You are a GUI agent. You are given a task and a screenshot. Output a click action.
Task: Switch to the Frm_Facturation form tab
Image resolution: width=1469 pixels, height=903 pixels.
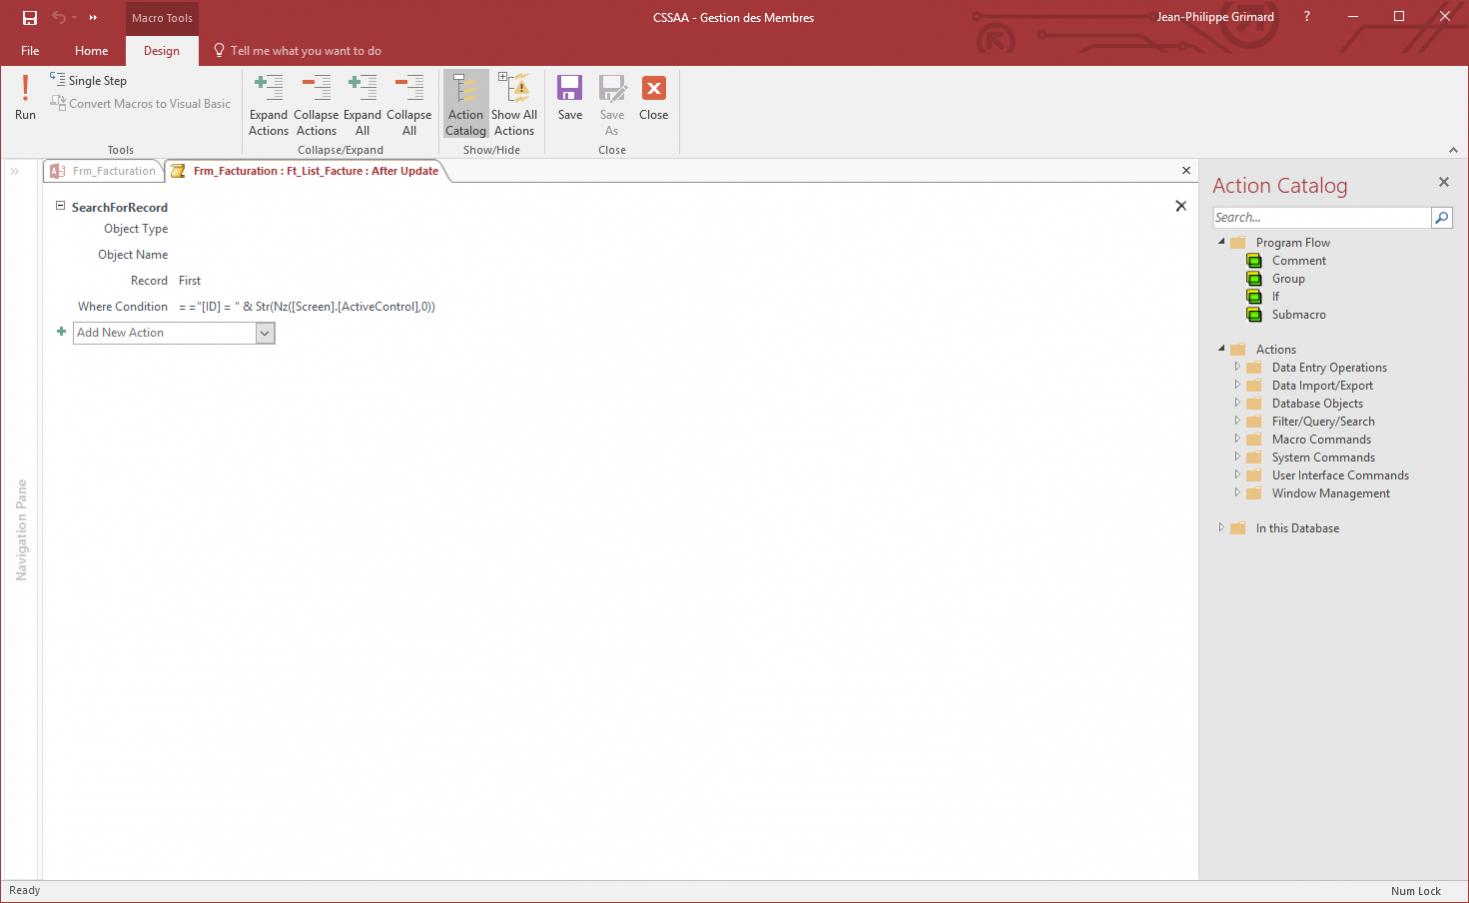pyautogui.click(x=104, y=171)
